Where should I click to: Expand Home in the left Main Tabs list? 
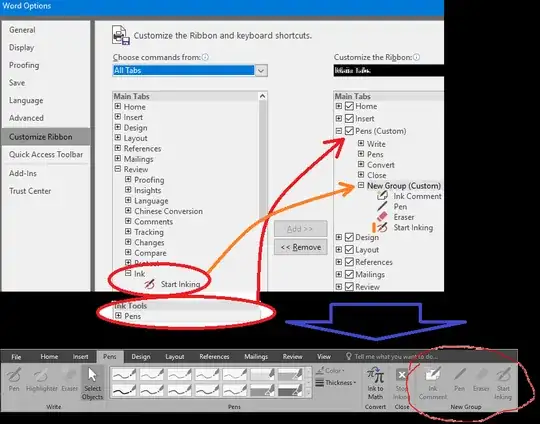[x=118, y=106]
